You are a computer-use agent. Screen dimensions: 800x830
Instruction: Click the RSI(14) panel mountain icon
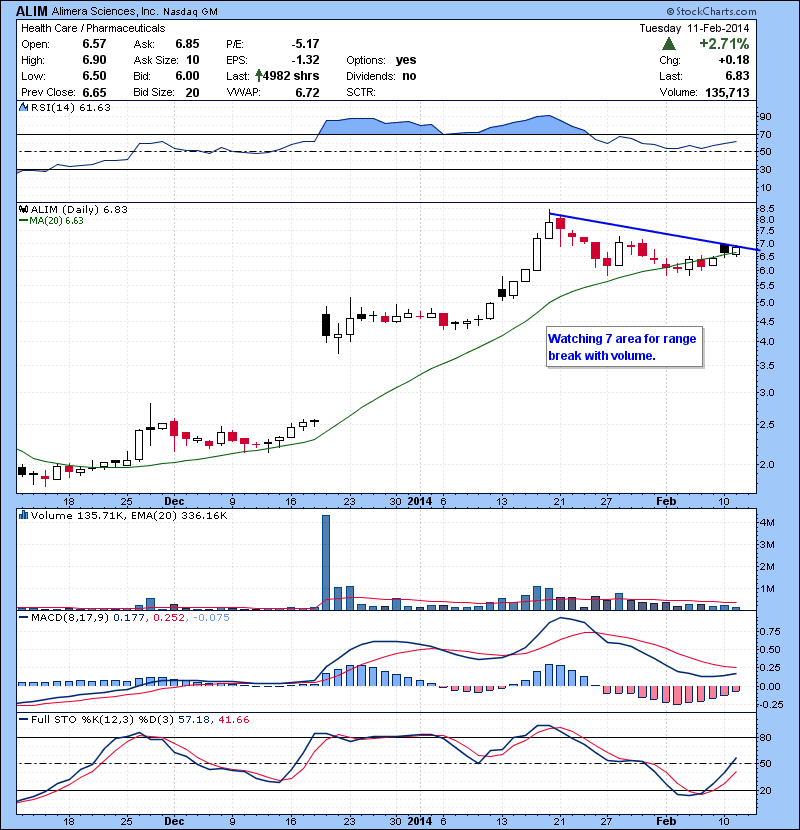point(23,107)
